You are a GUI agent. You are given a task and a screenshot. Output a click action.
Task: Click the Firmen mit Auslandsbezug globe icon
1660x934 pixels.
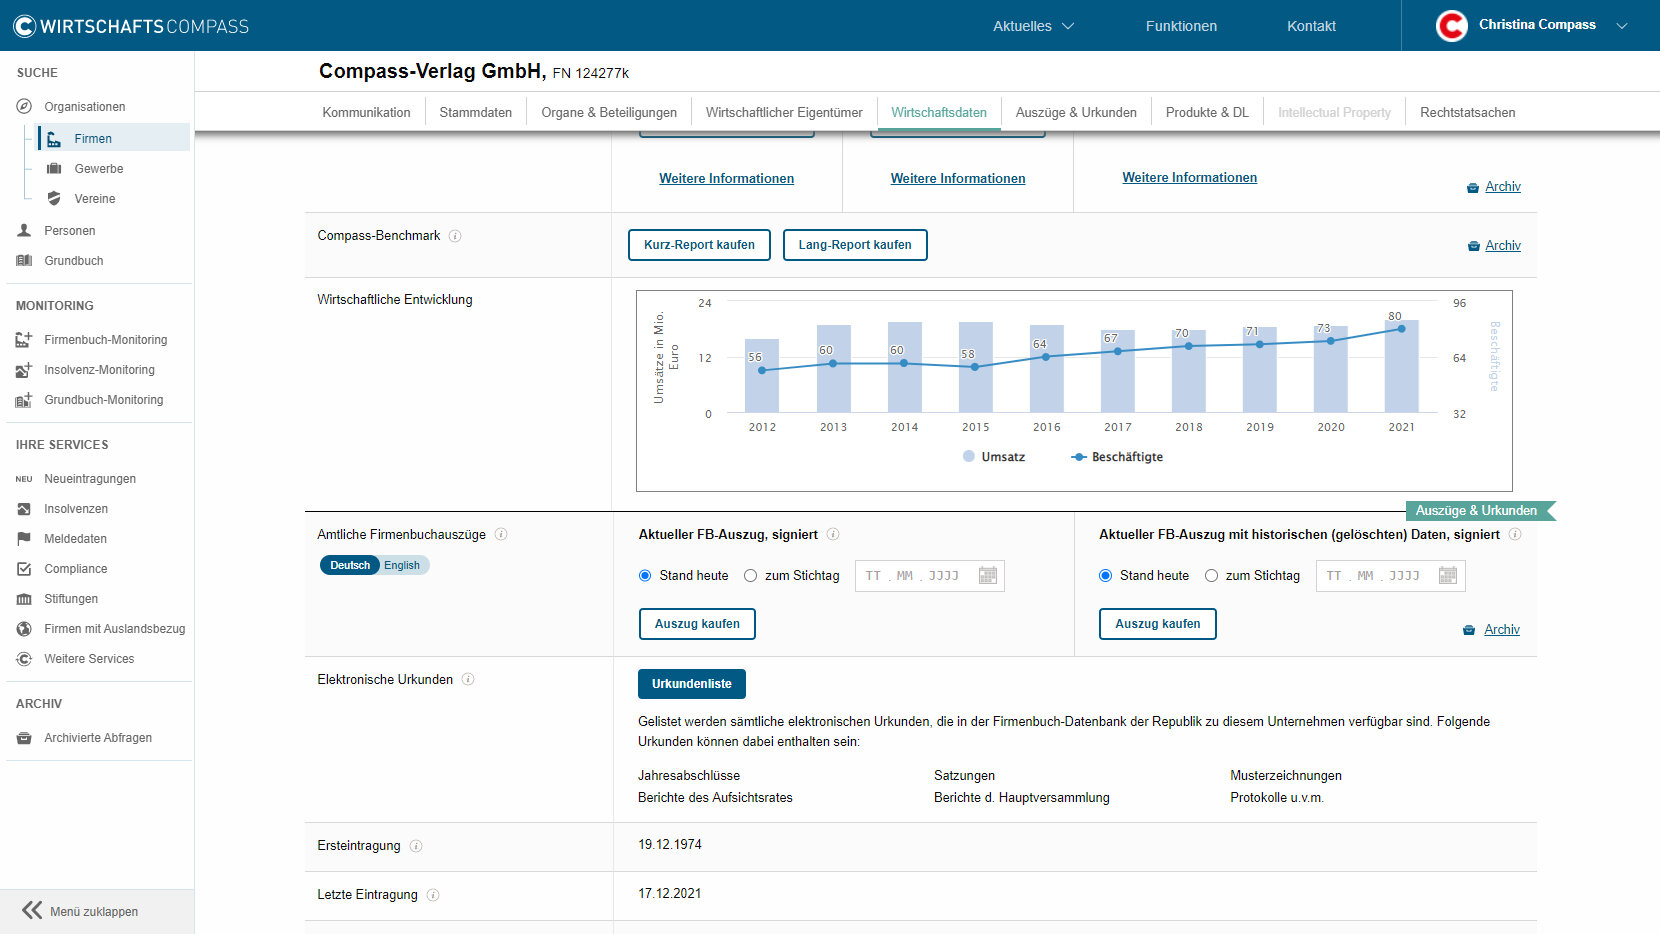coord(24,629)
